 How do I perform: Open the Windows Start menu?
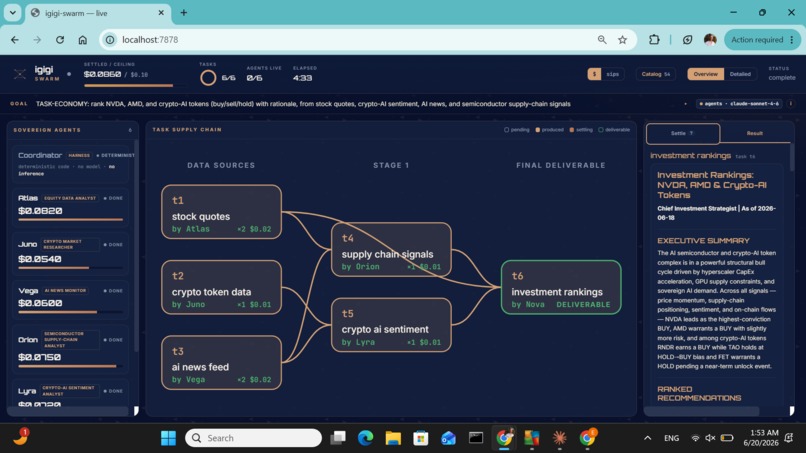tap(168, 438)
